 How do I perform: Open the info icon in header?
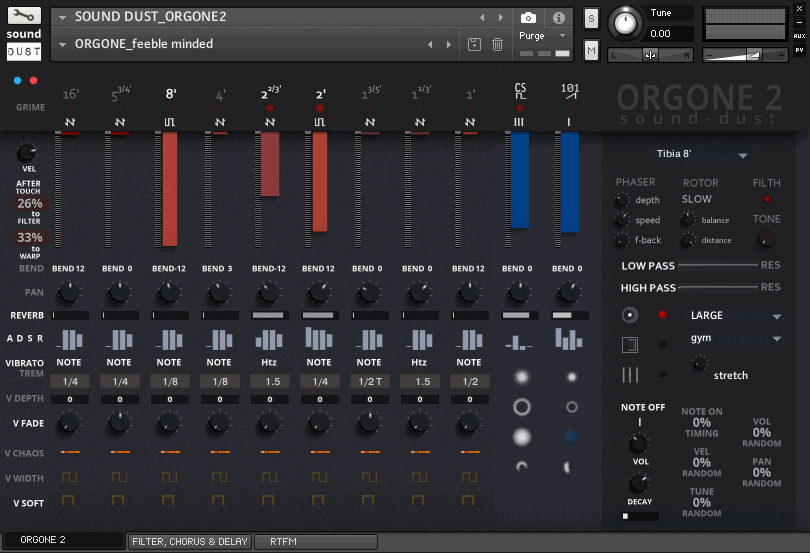click(x=558, y=18)
